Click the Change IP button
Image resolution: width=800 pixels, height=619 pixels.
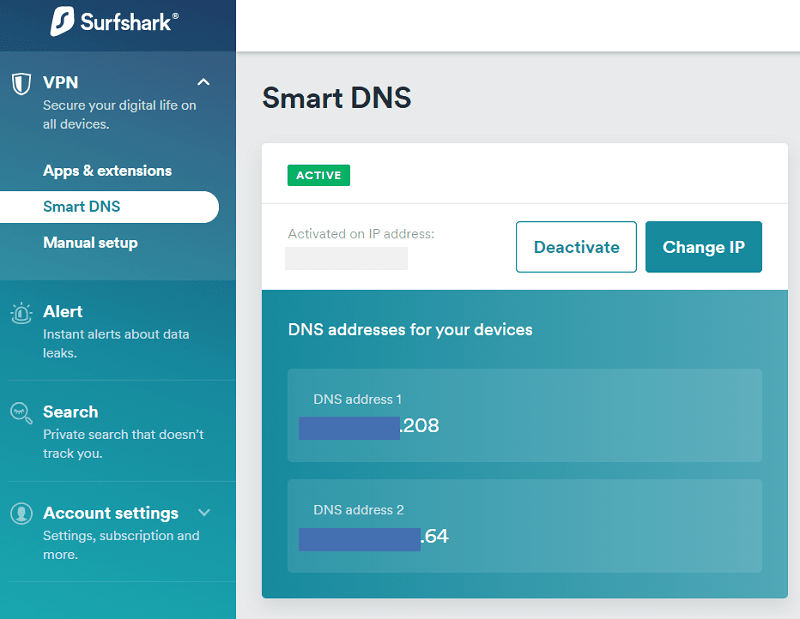(x=704, y=247)
